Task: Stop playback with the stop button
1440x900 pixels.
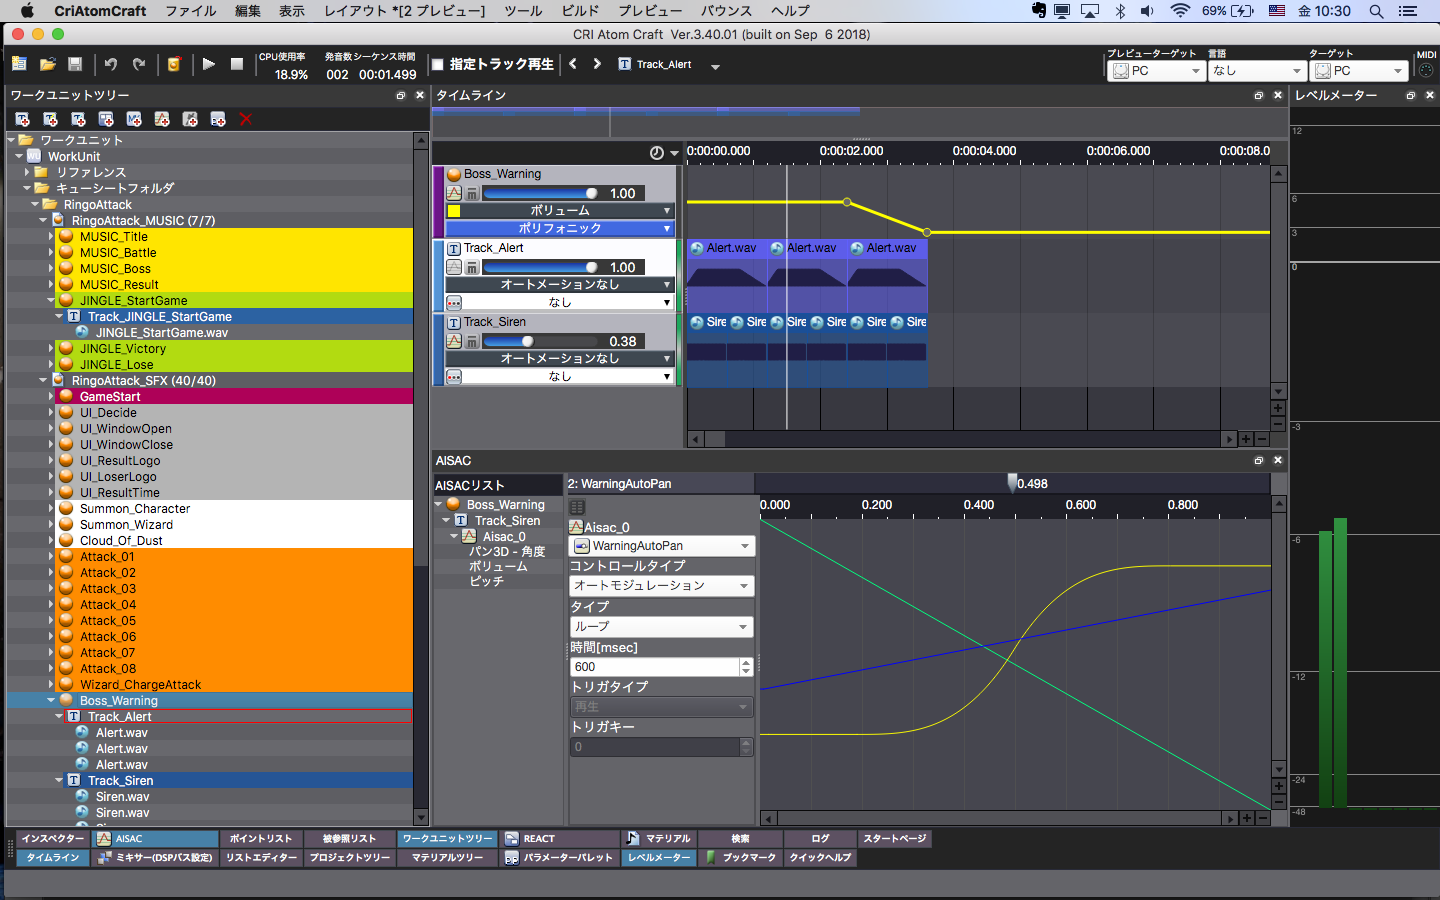Action: click(x=237, y=64)
